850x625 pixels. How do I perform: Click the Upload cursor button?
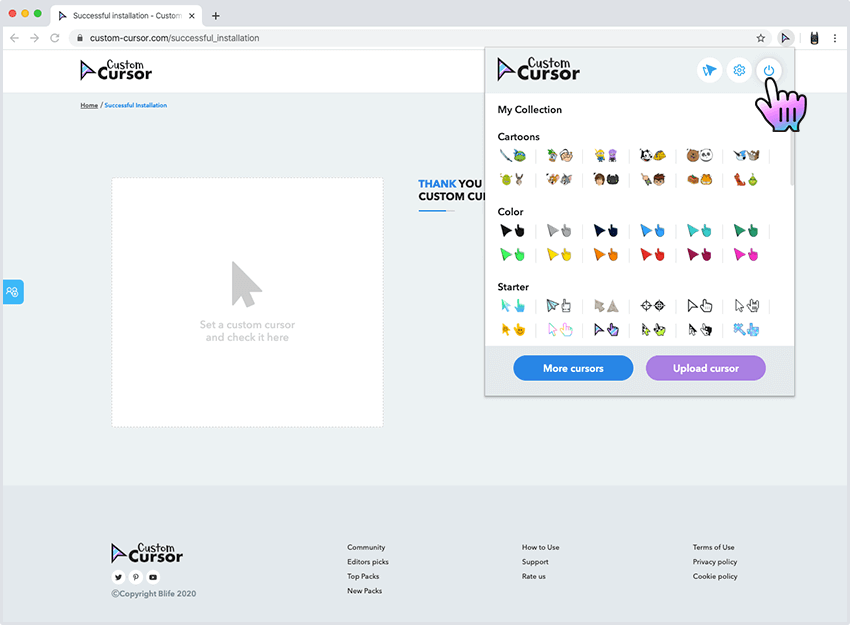point(706,368)
